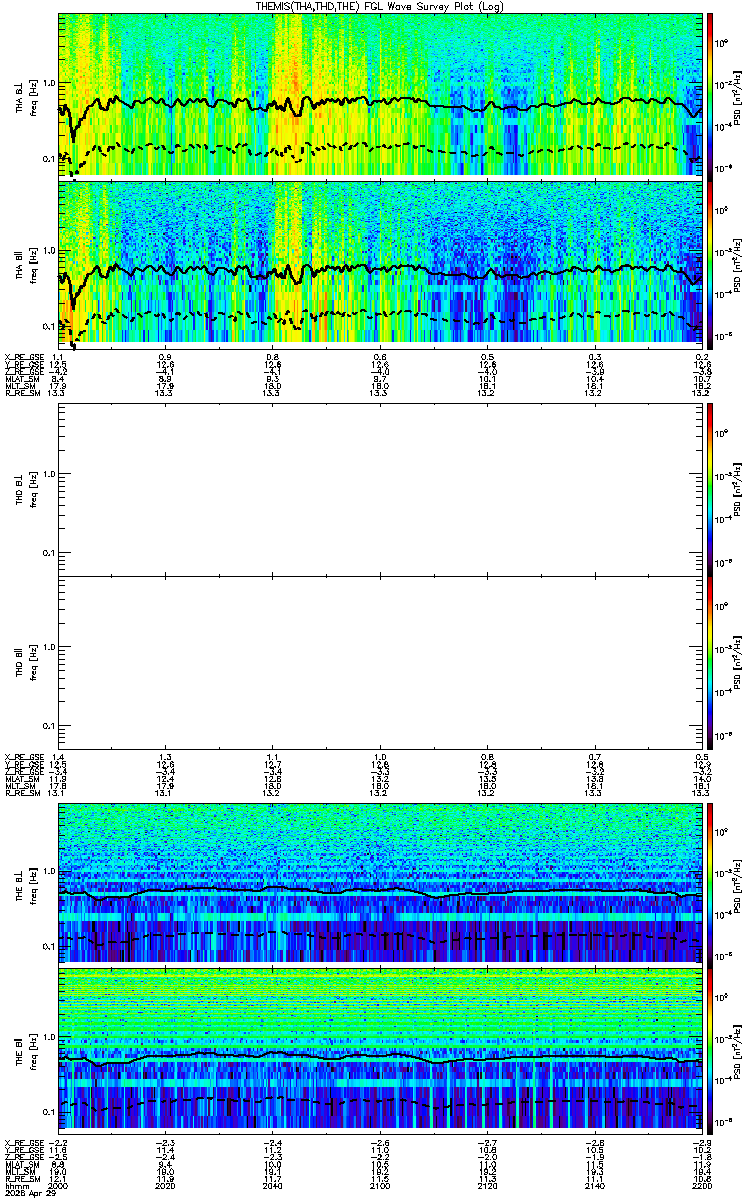Click the 'PSD [nT²/Hz]' label of the THD B⊥ color bar
Screen dimensions: 750x1200
pyautogui.click(x=738, y=489)
